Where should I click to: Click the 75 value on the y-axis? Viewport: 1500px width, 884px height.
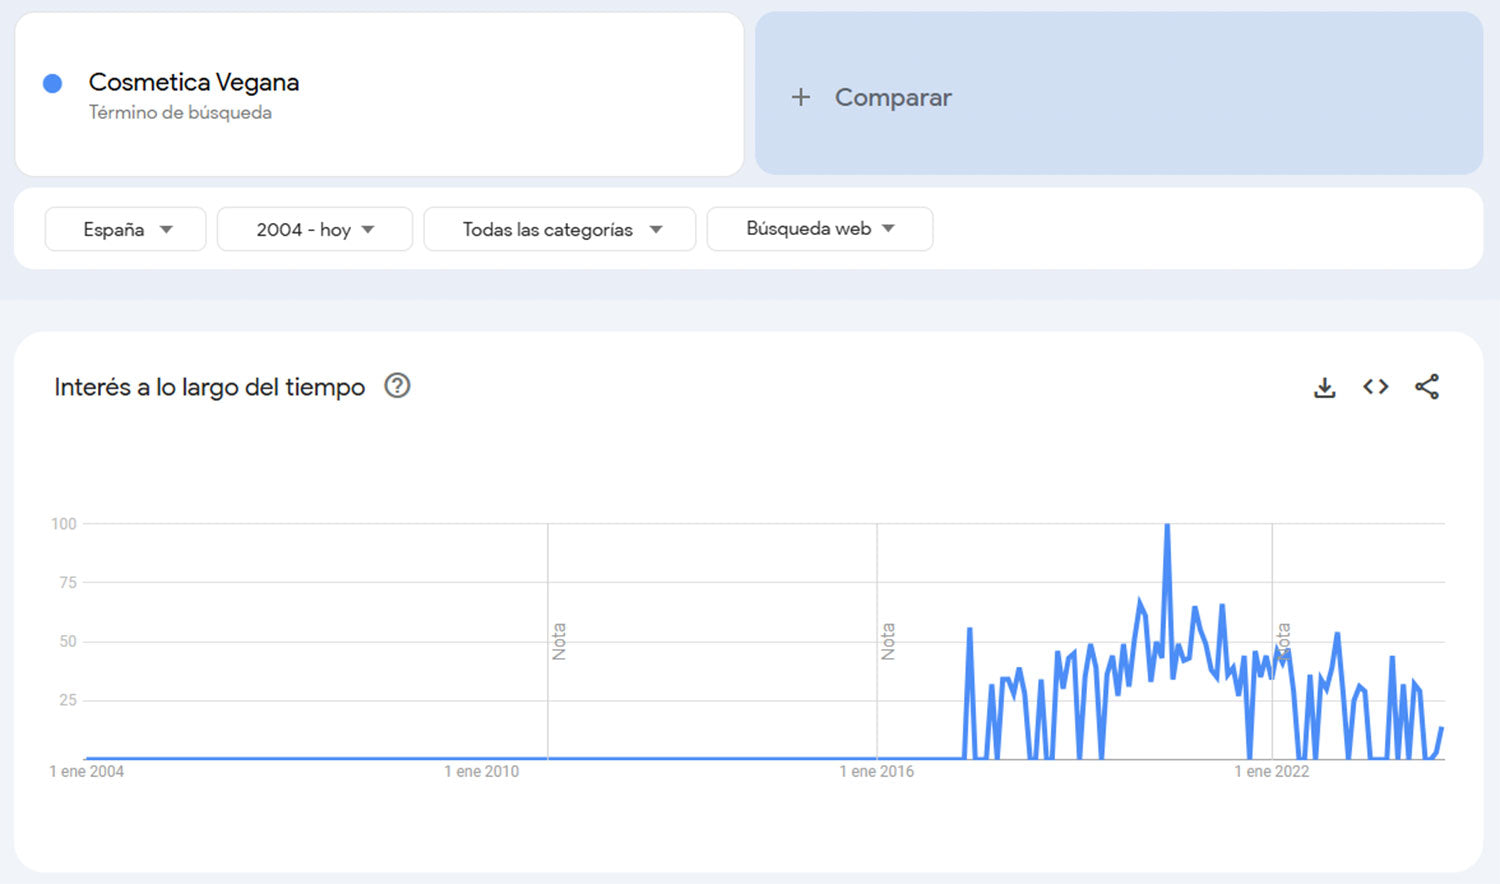click(x=68, y=582)
